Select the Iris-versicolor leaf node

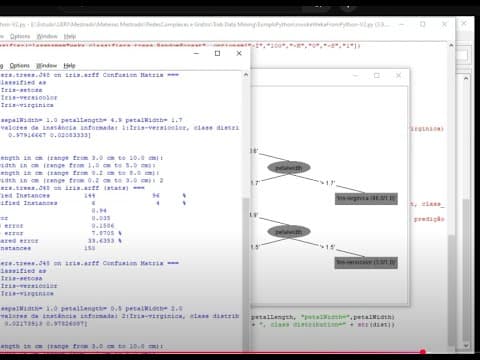pos(366,262)
